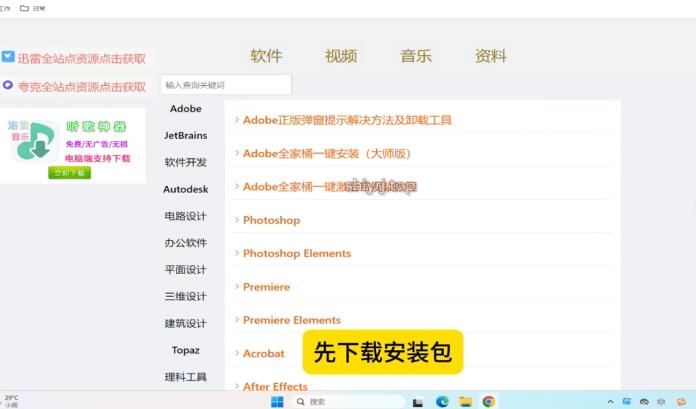Open the 夸克全站点资源点击获取 link
The width and height of the screenshot is (696, 409).
pyautogui.click(x=82, y=87)
